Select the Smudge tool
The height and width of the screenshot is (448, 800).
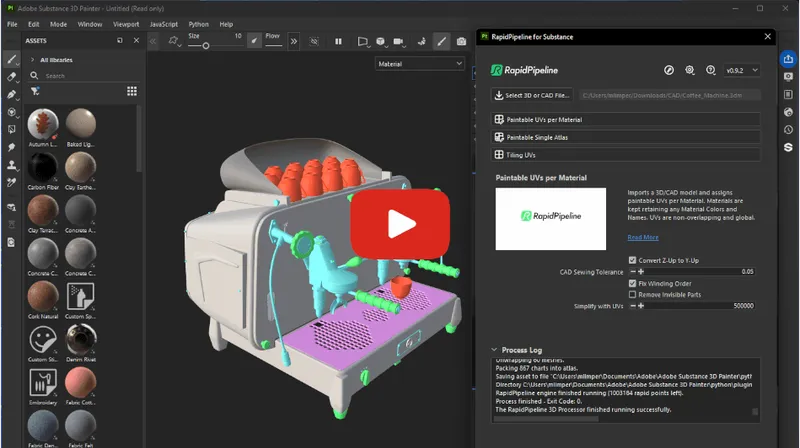pos(11,147)
